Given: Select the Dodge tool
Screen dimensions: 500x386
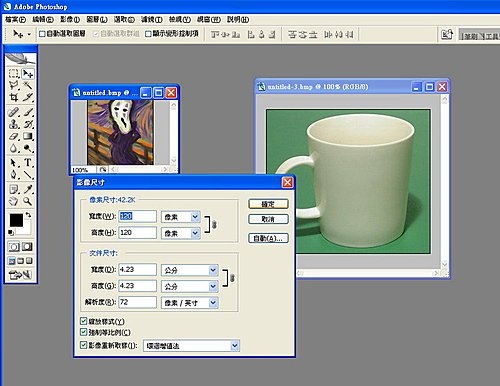Looking at the screenshot, I should (x=28, y=148).
